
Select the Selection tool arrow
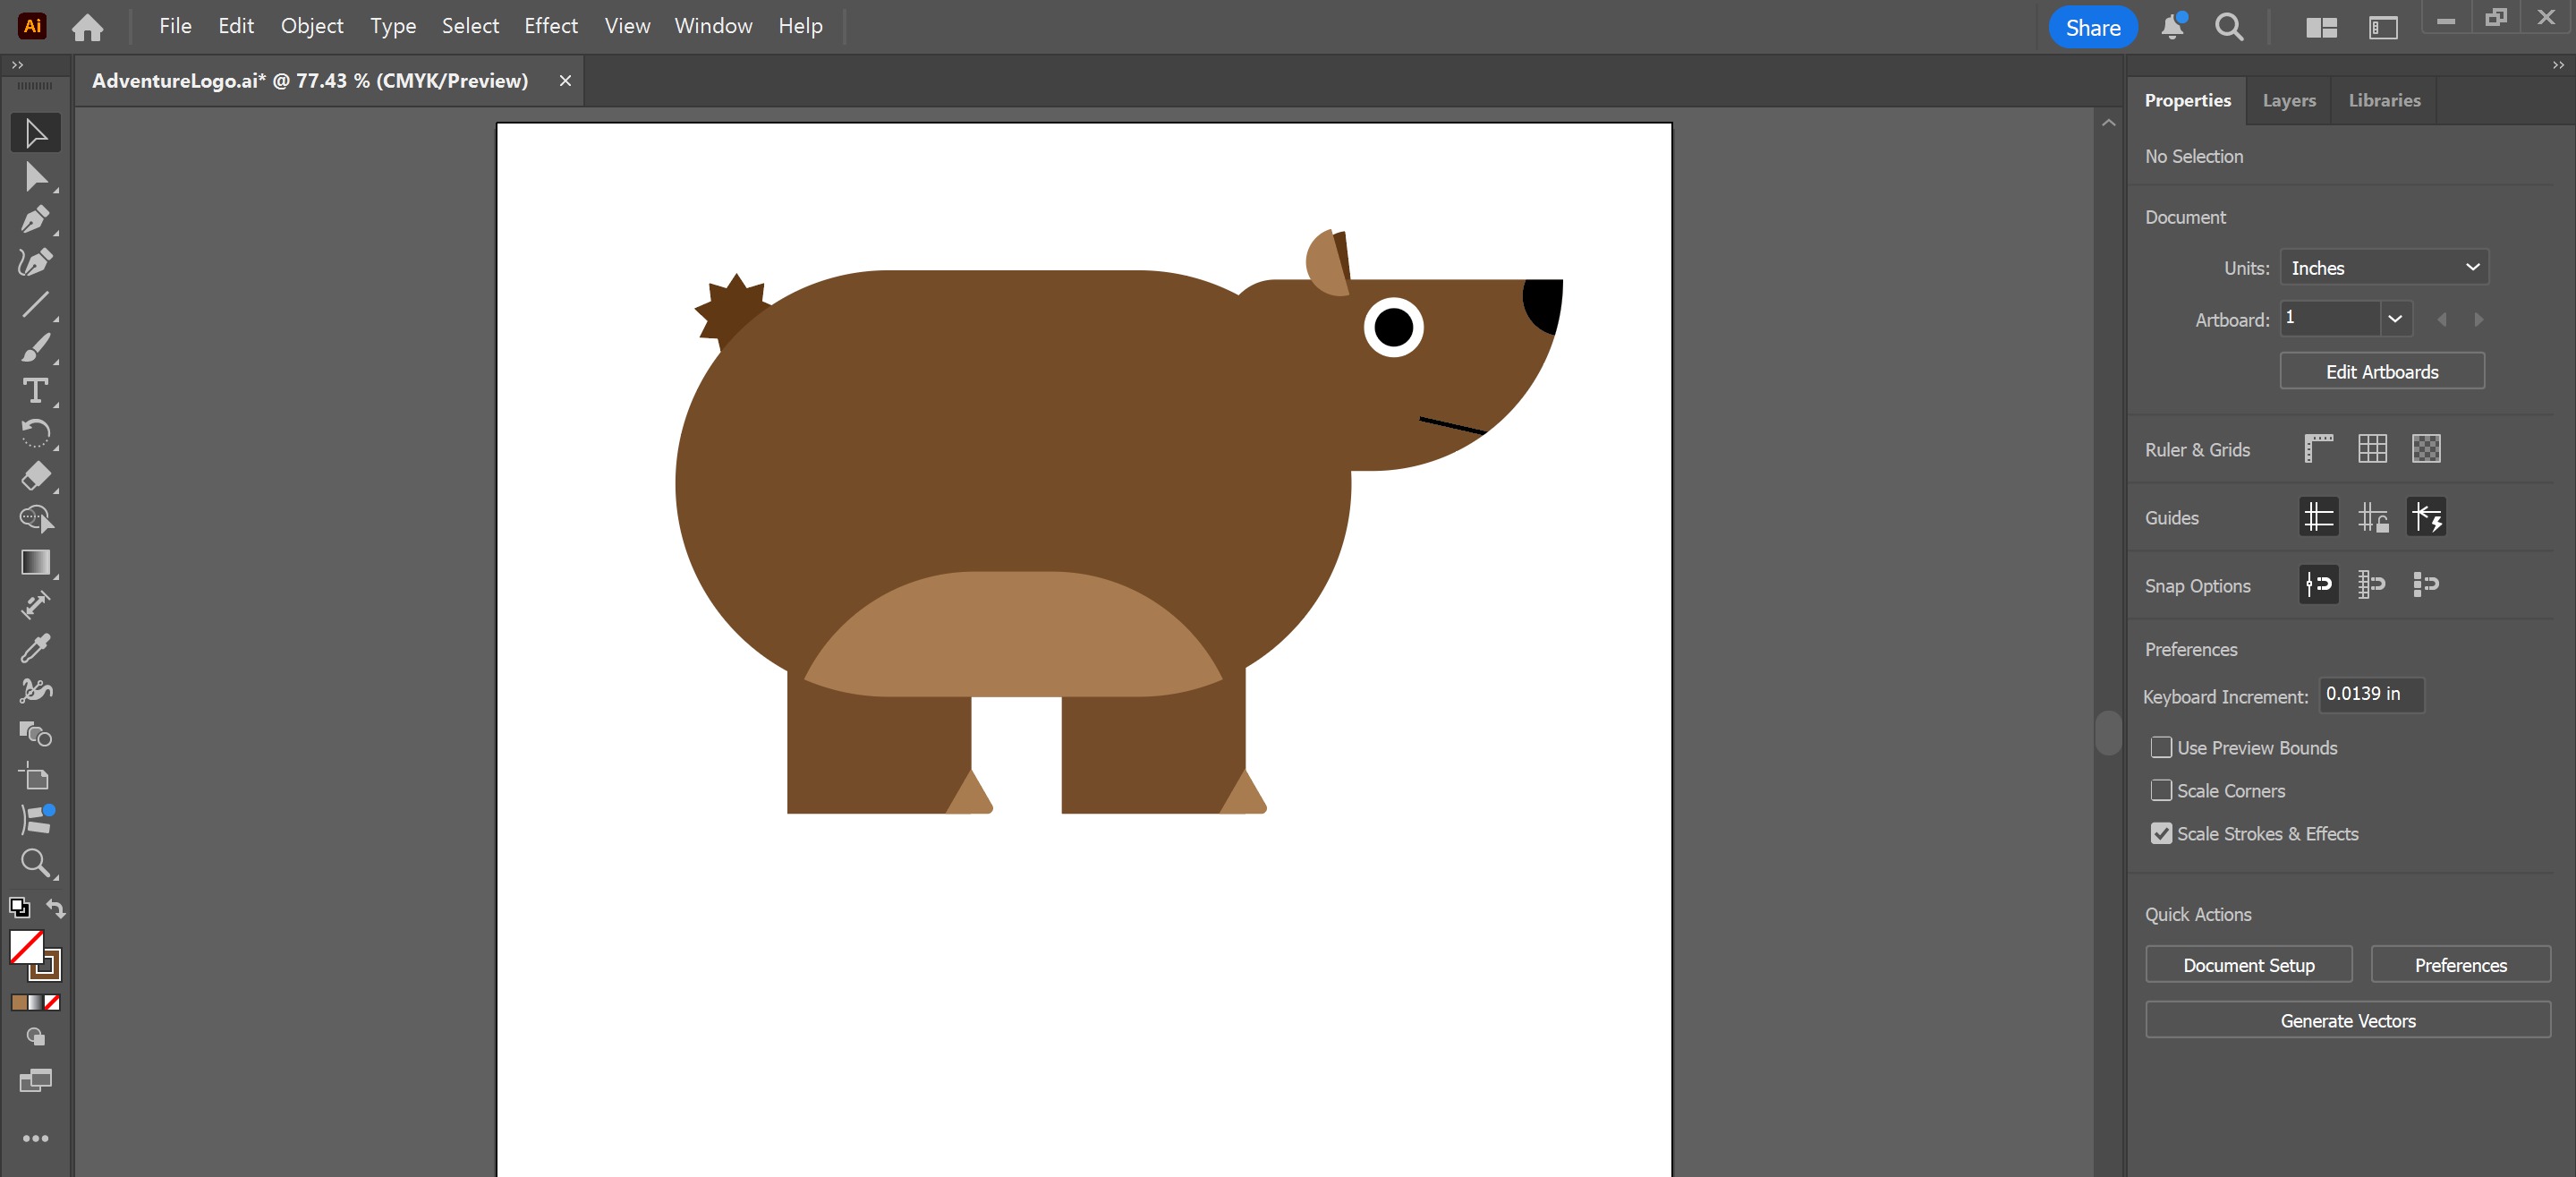click(35, 133)
